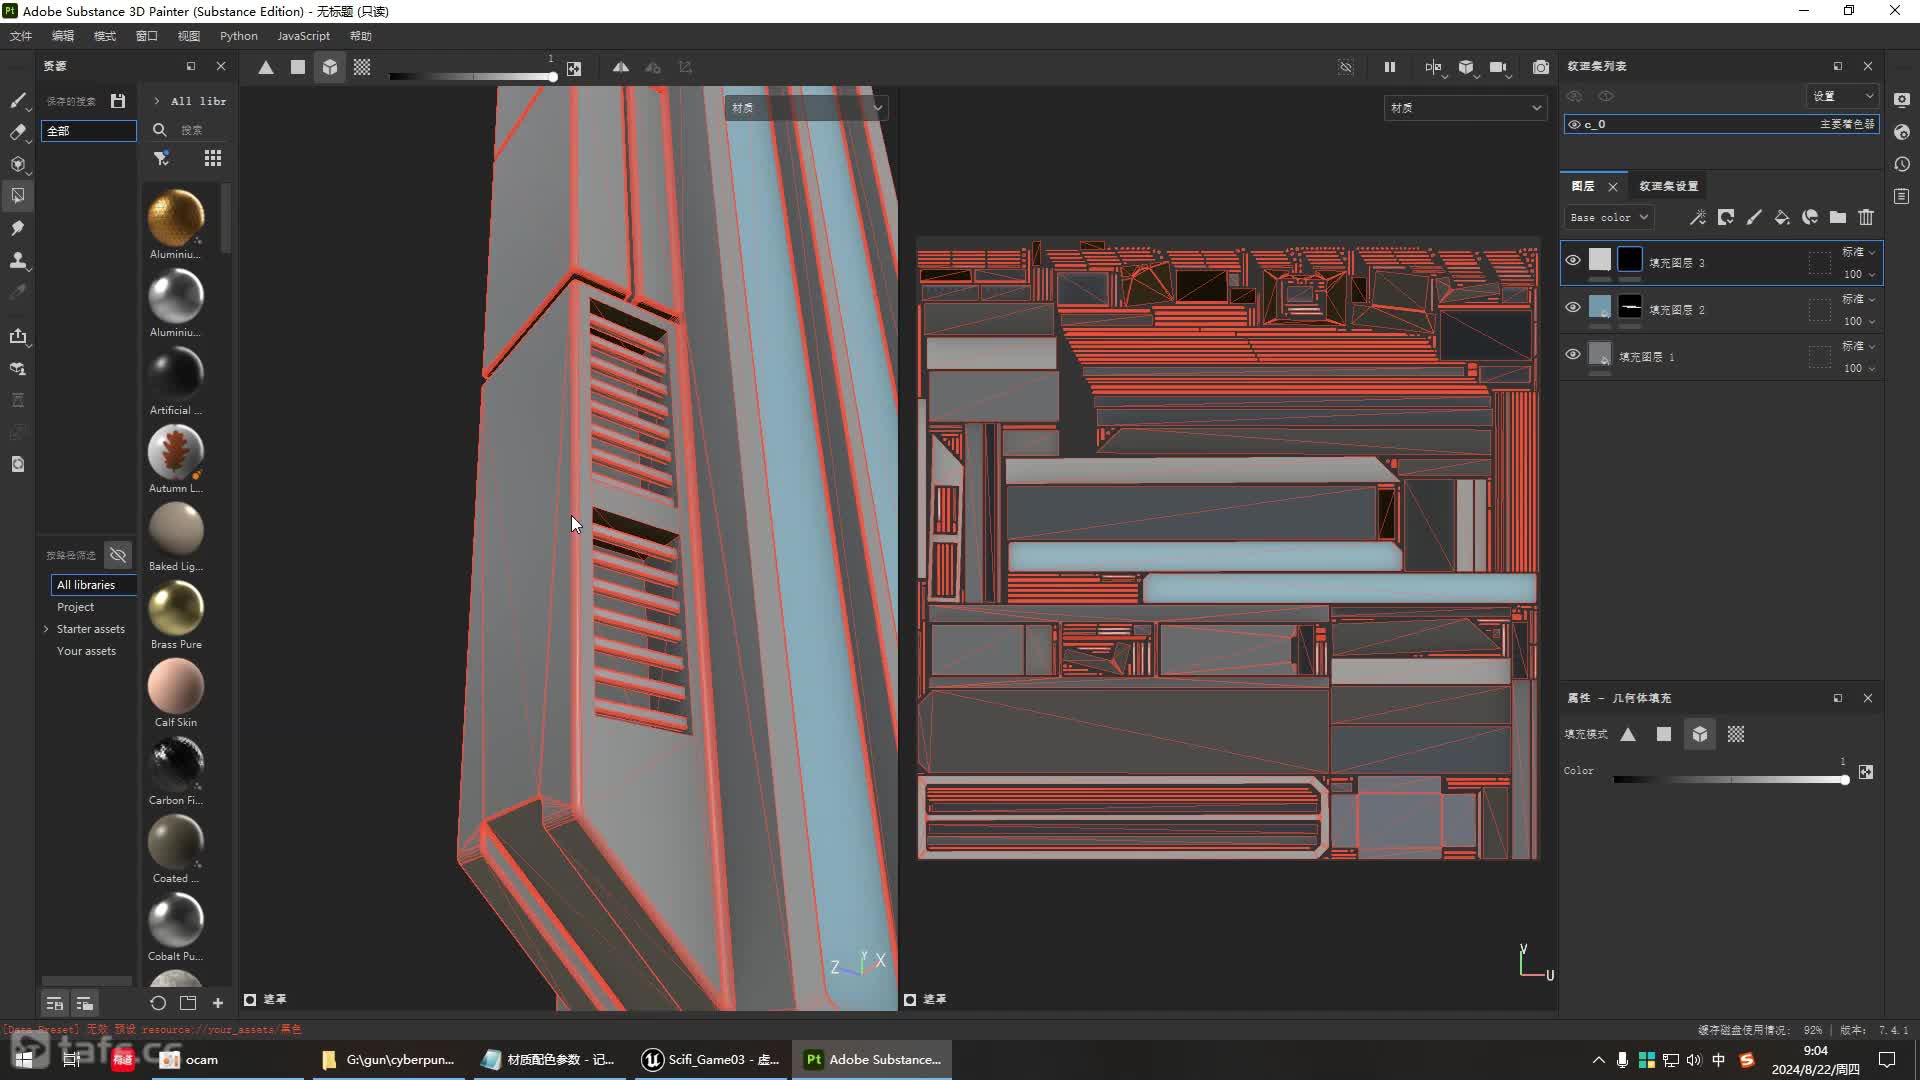Add a fill layer with bucket icon
This screenshot has height=1080, width=1920.
[x=1782, y=217]
